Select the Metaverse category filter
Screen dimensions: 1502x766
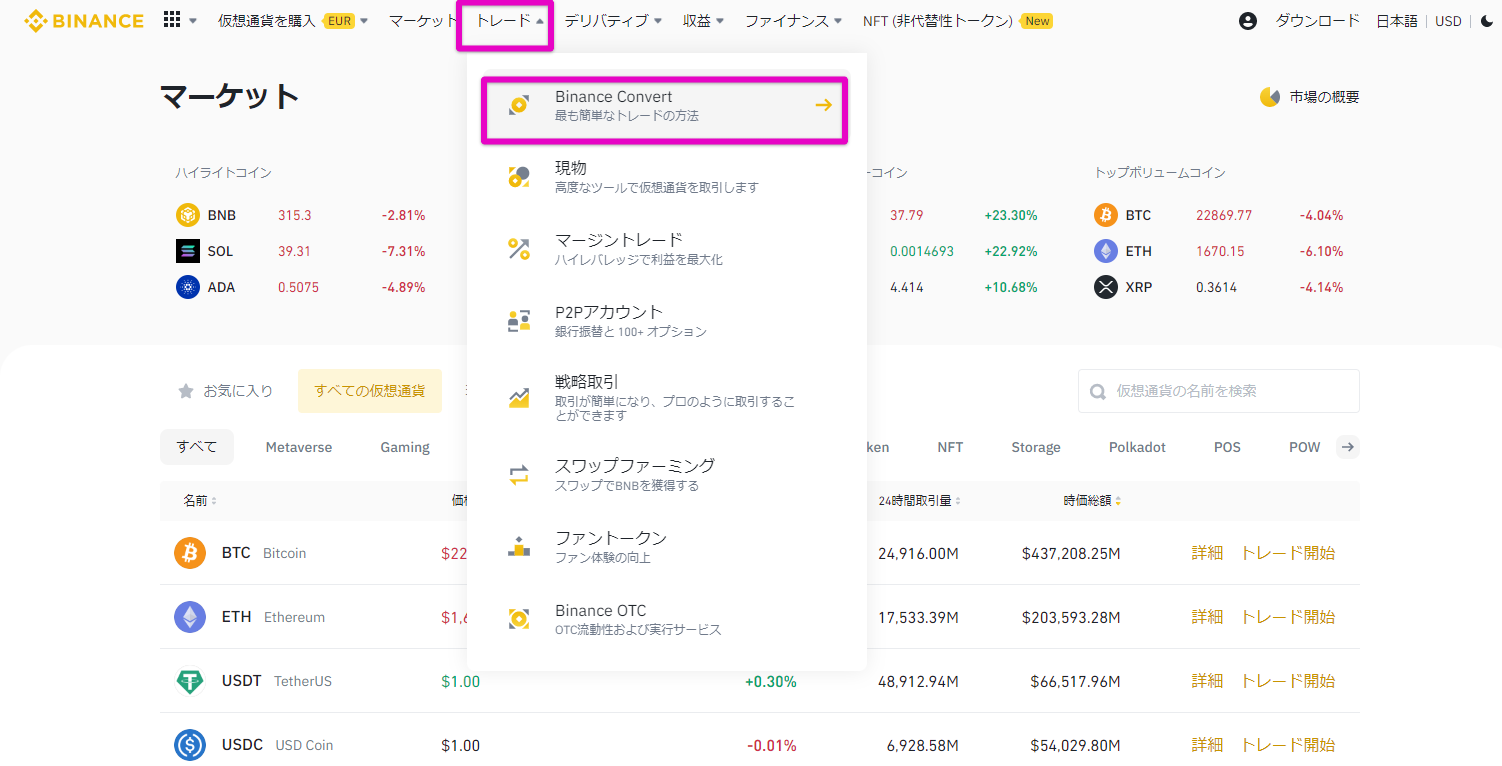[x=299, y=447]
